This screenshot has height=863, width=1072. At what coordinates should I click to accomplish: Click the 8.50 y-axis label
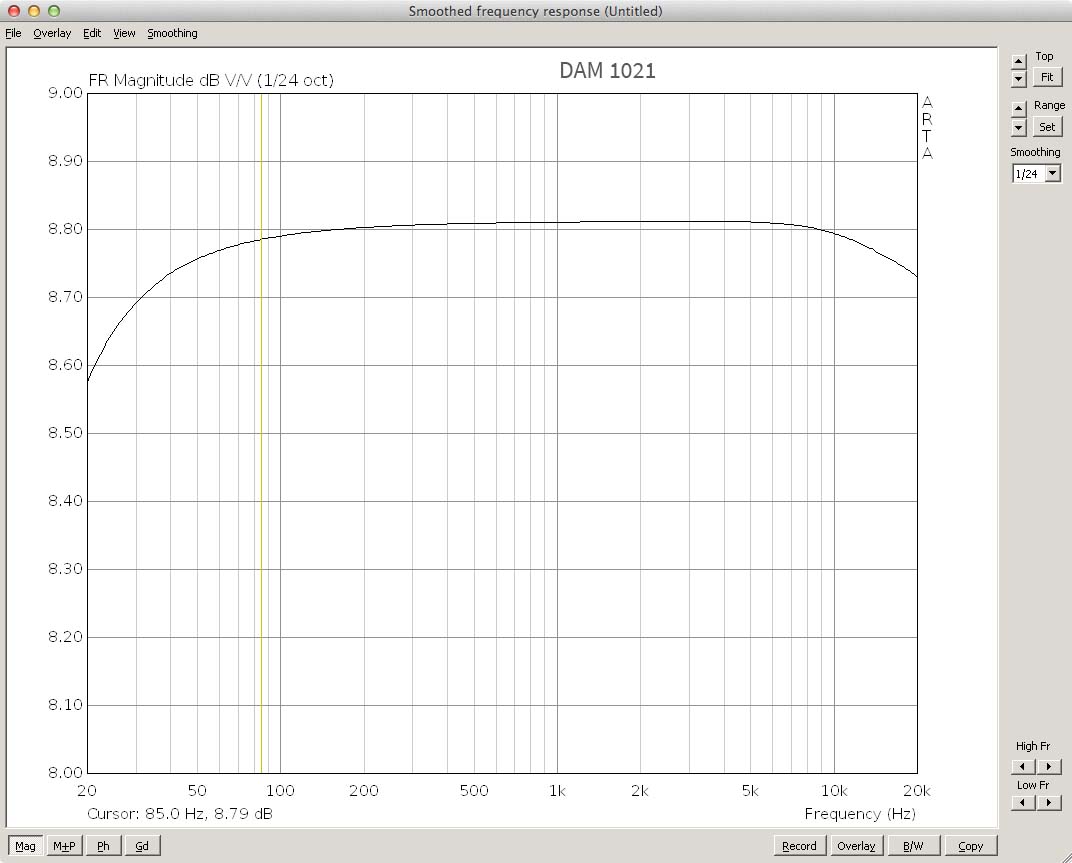click(x=65, y=433)
